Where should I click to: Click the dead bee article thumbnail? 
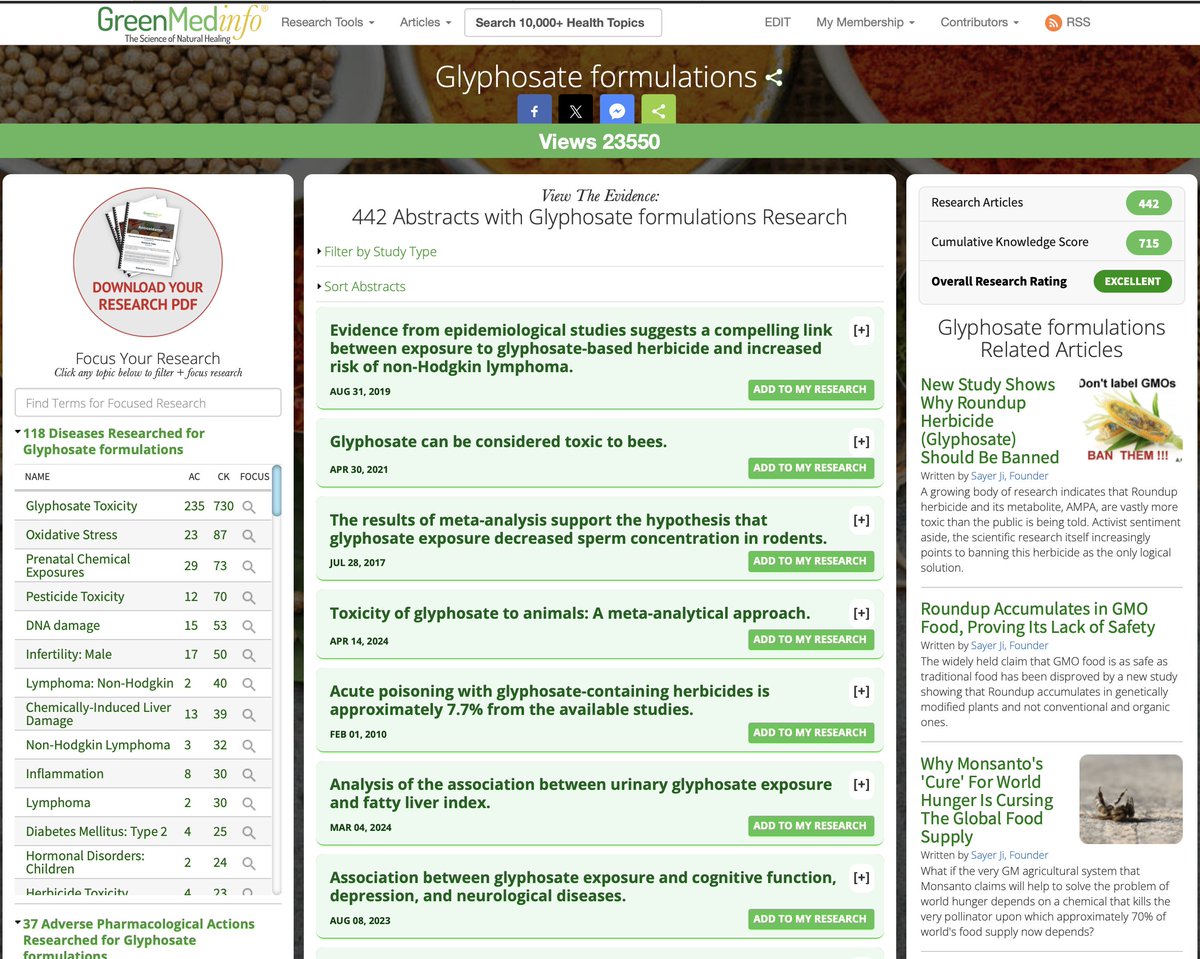point(1131,799)
